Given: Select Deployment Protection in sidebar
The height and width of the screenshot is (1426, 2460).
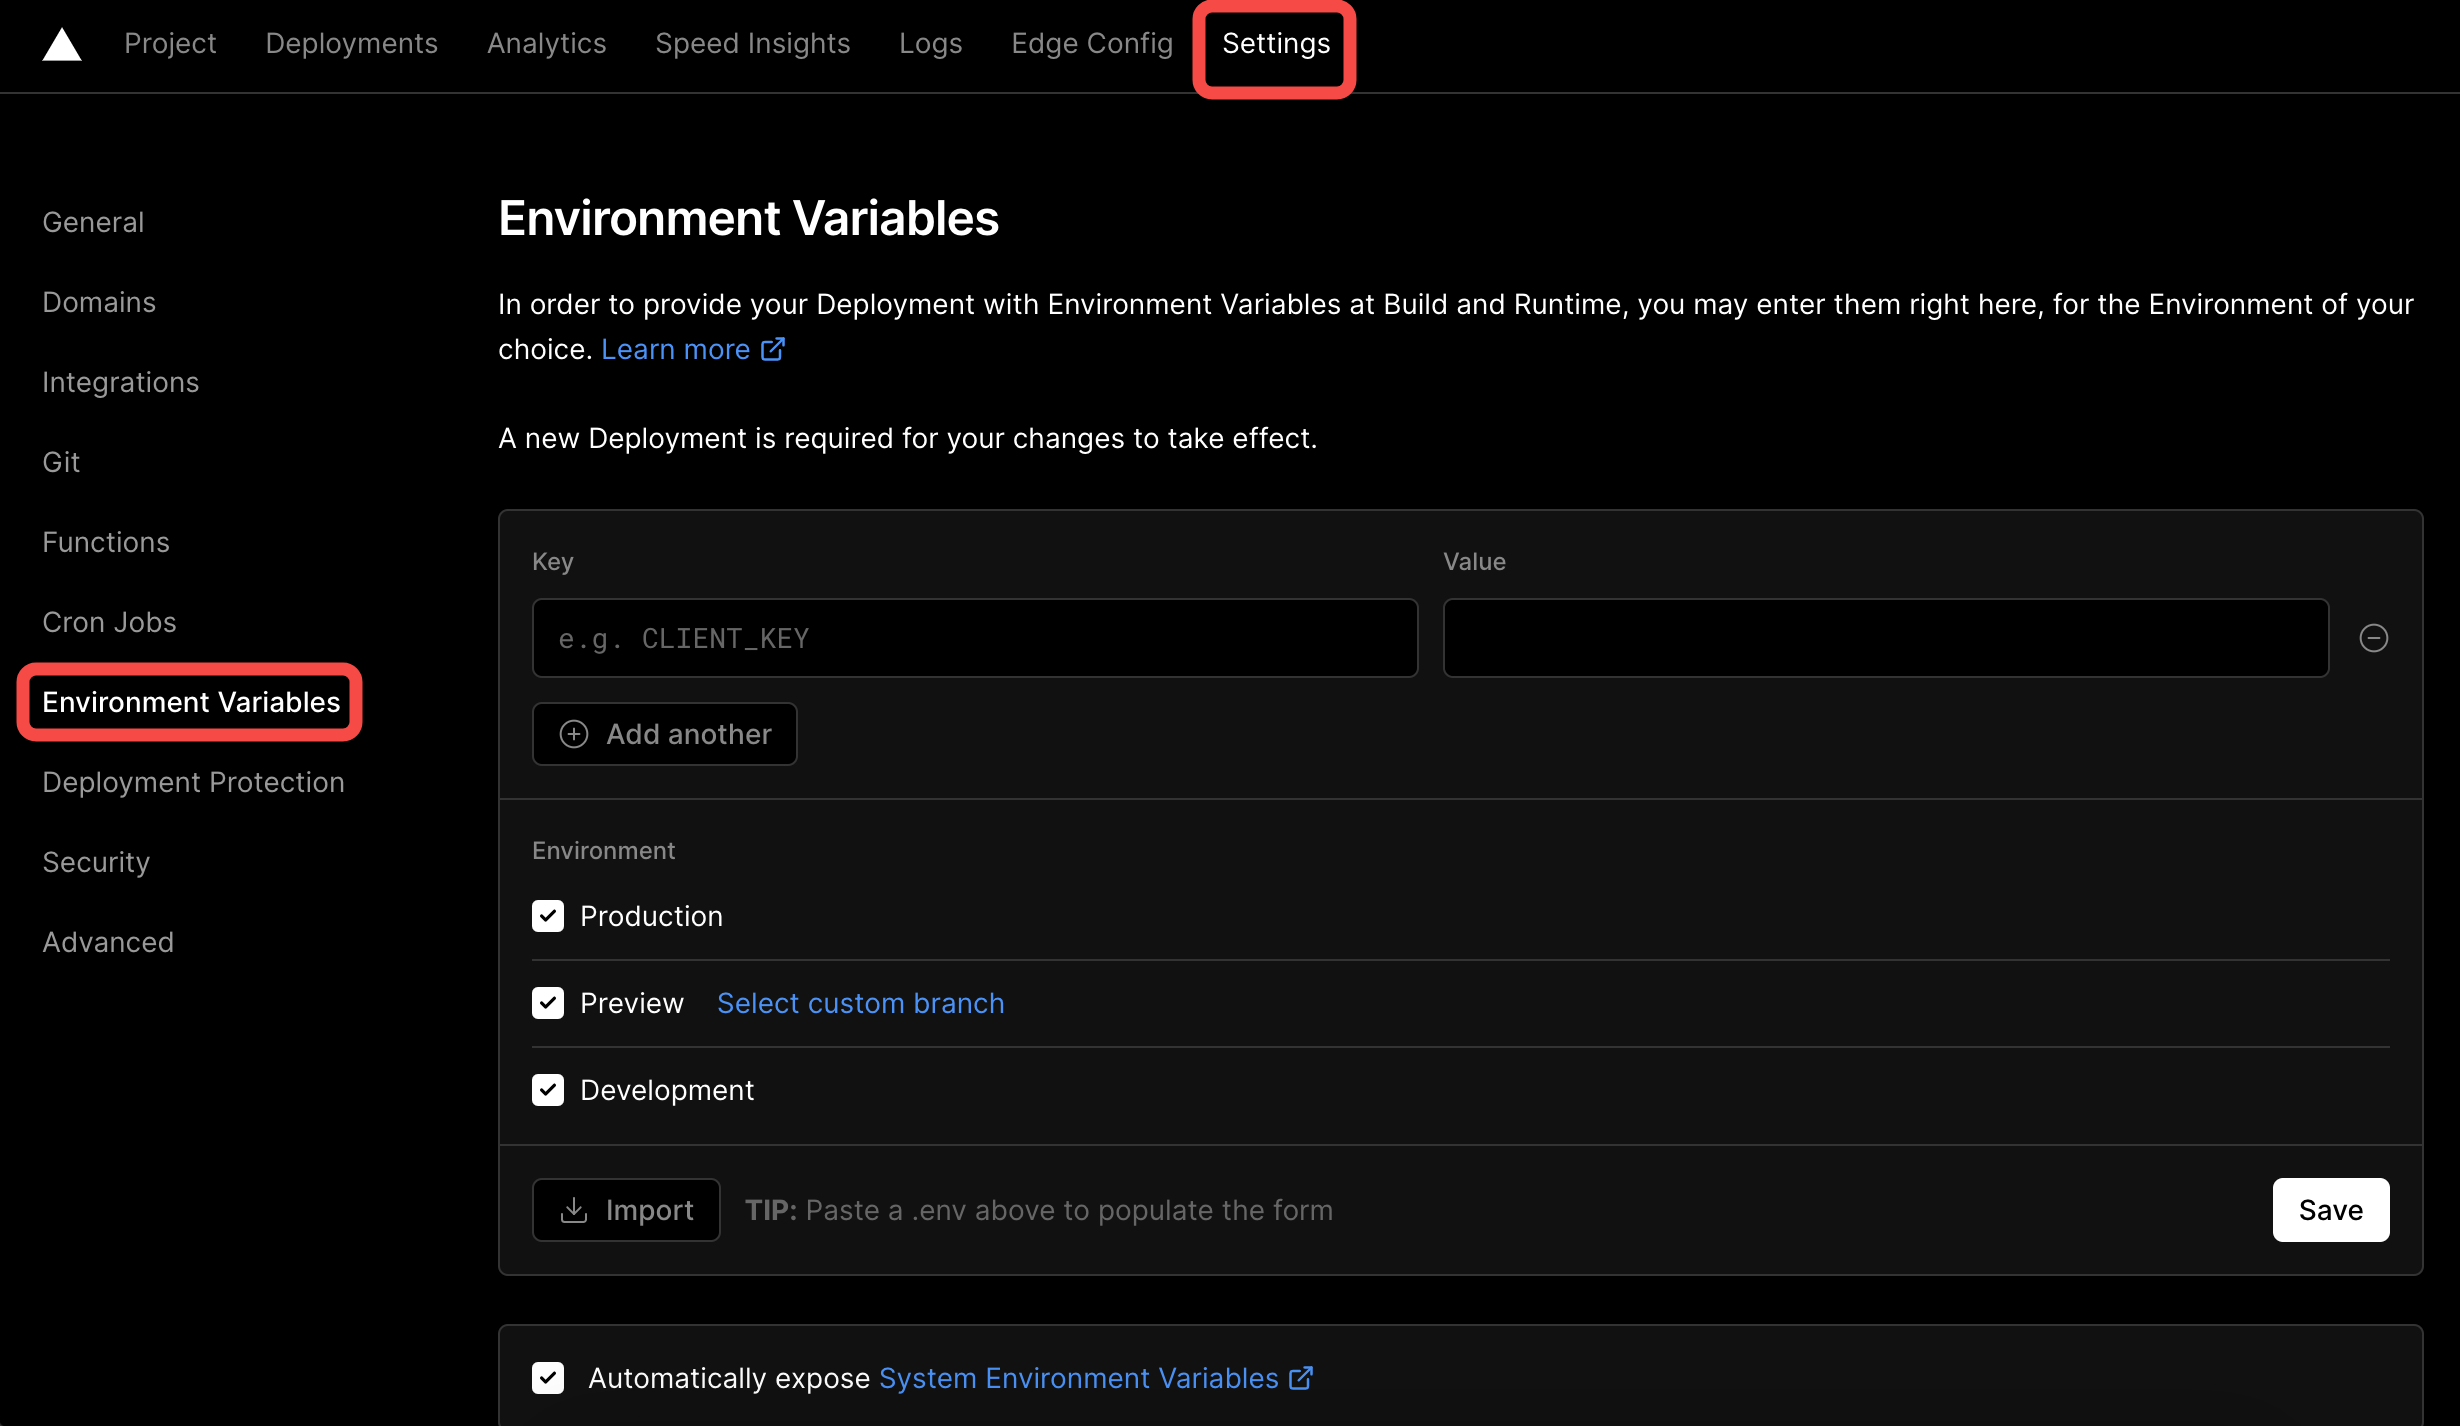Looking at the screenshot, I should tap(193, 782).
